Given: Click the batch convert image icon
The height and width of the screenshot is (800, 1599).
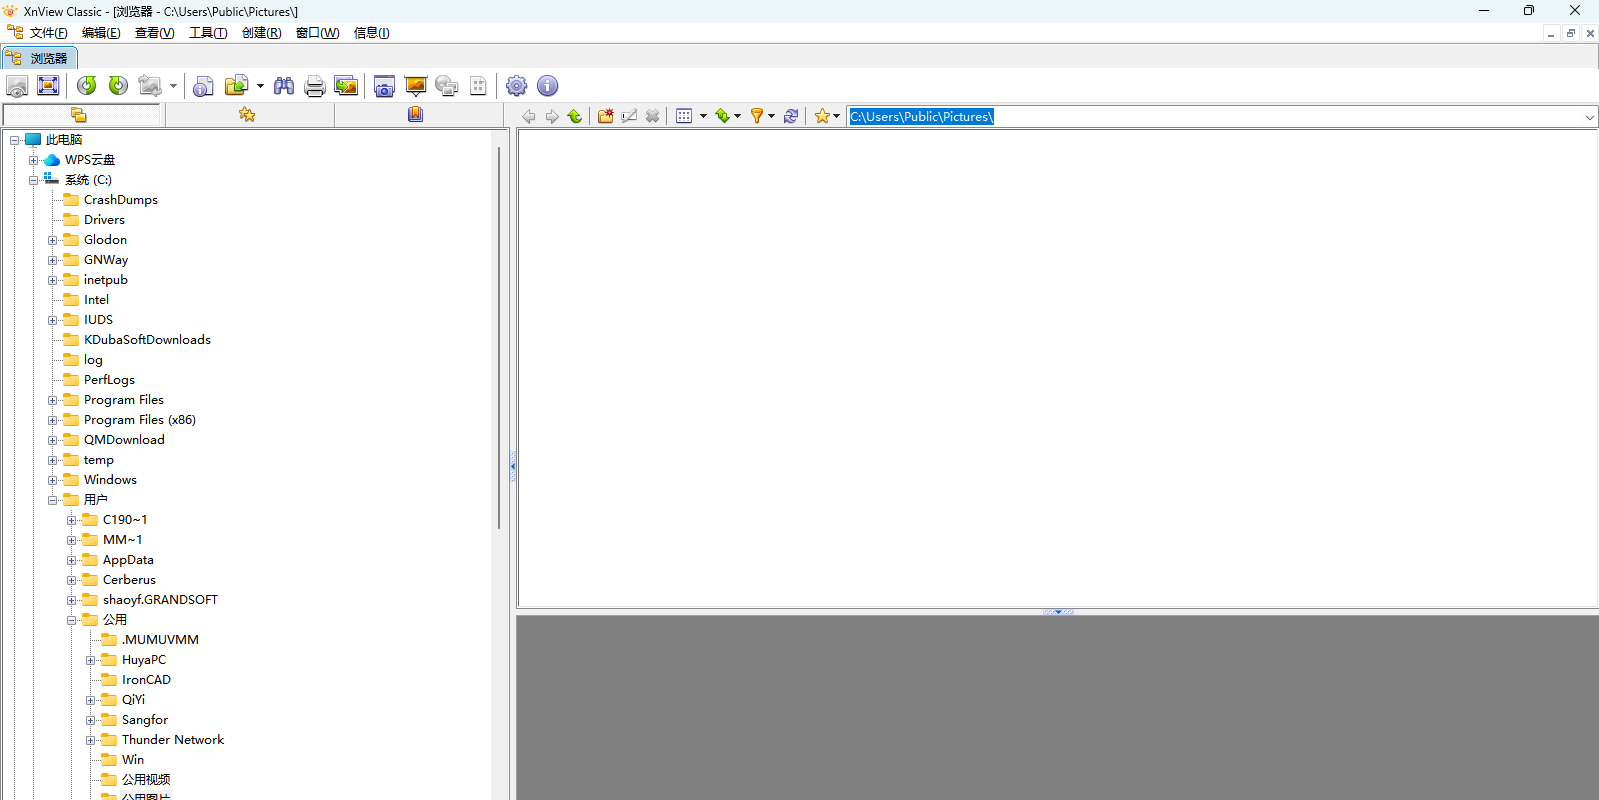Looking at the screenshot, I should click(x=346, y=86).
